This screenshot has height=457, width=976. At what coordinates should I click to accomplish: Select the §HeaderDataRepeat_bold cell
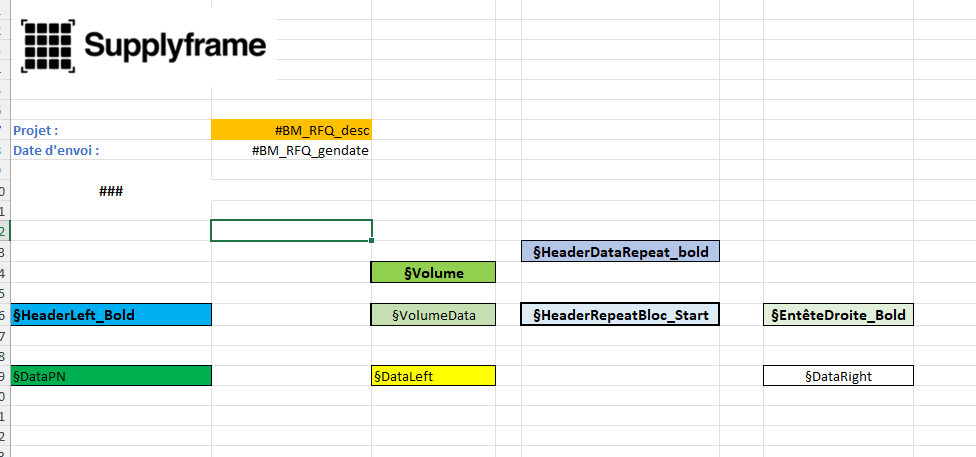[620, 252]
